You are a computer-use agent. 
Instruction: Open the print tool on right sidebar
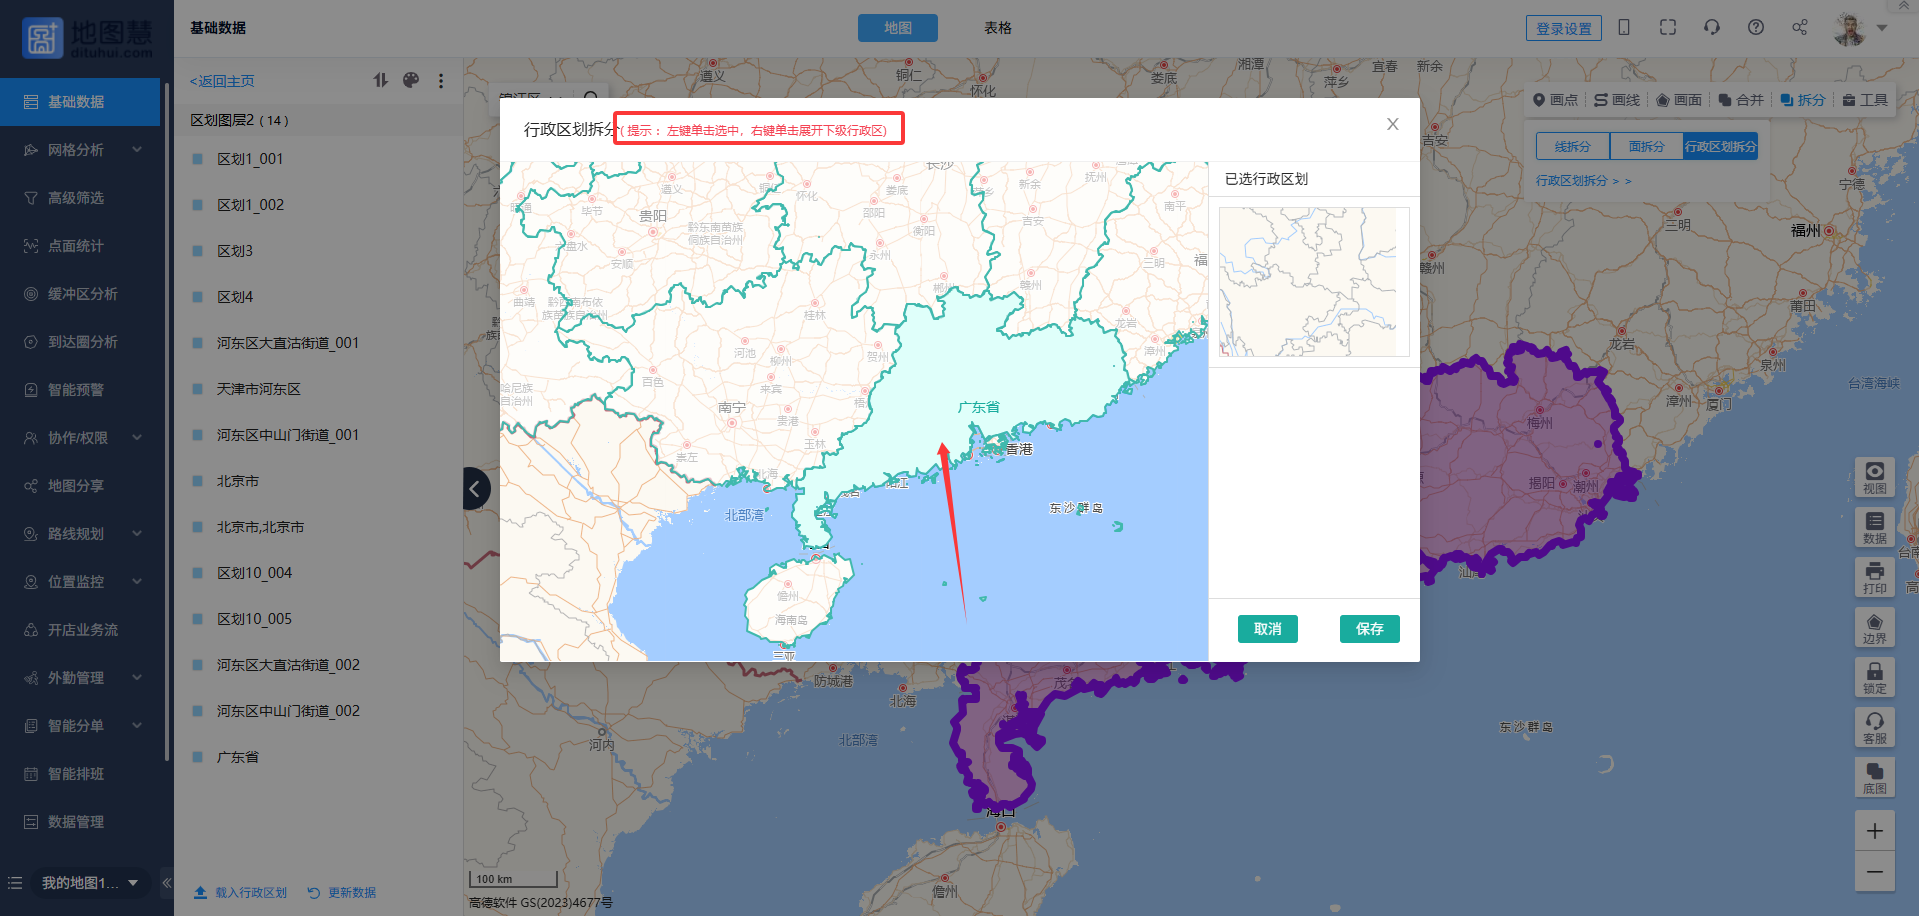click(1874, 577)
